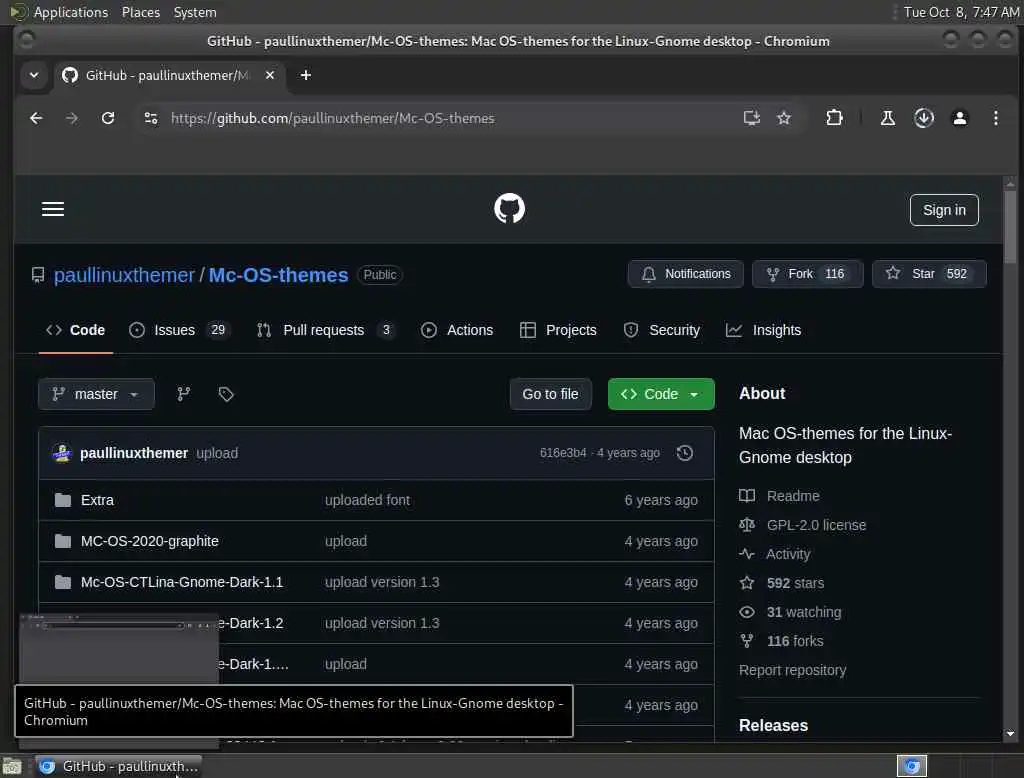Open the paullinuxthemer owner link in the title

pos(124,275)
